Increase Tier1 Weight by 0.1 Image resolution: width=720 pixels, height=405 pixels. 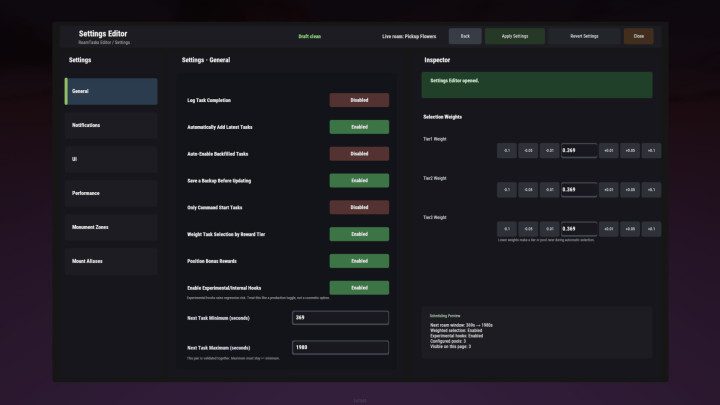651,151
